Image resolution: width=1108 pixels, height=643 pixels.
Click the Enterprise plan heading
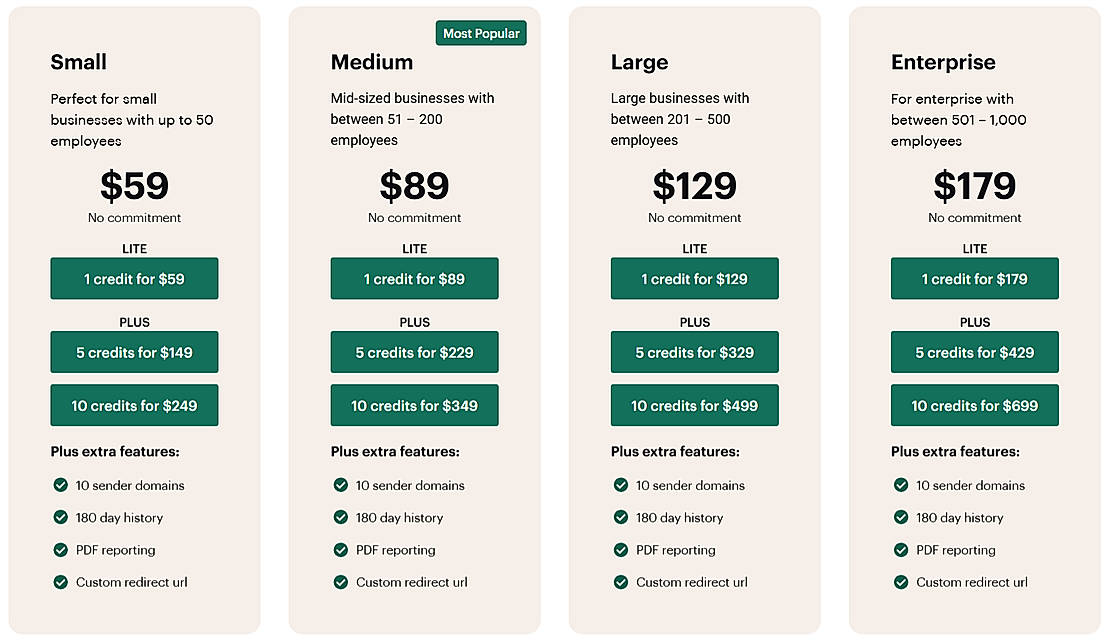tap(943, 62)
